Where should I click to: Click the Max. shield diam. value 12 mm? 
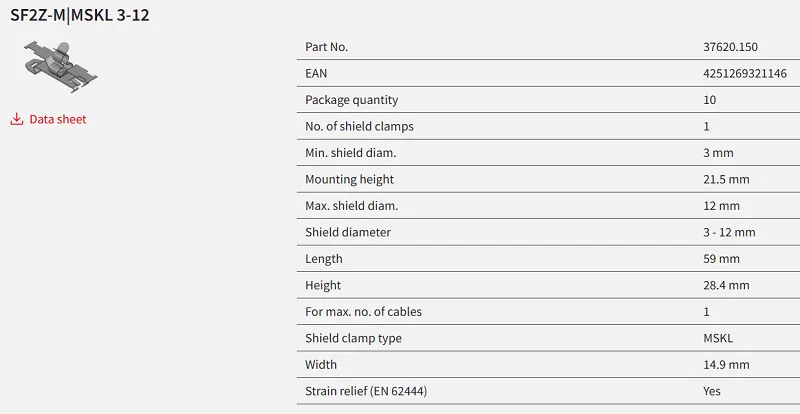pyautogui.click(x=721, y=206)
